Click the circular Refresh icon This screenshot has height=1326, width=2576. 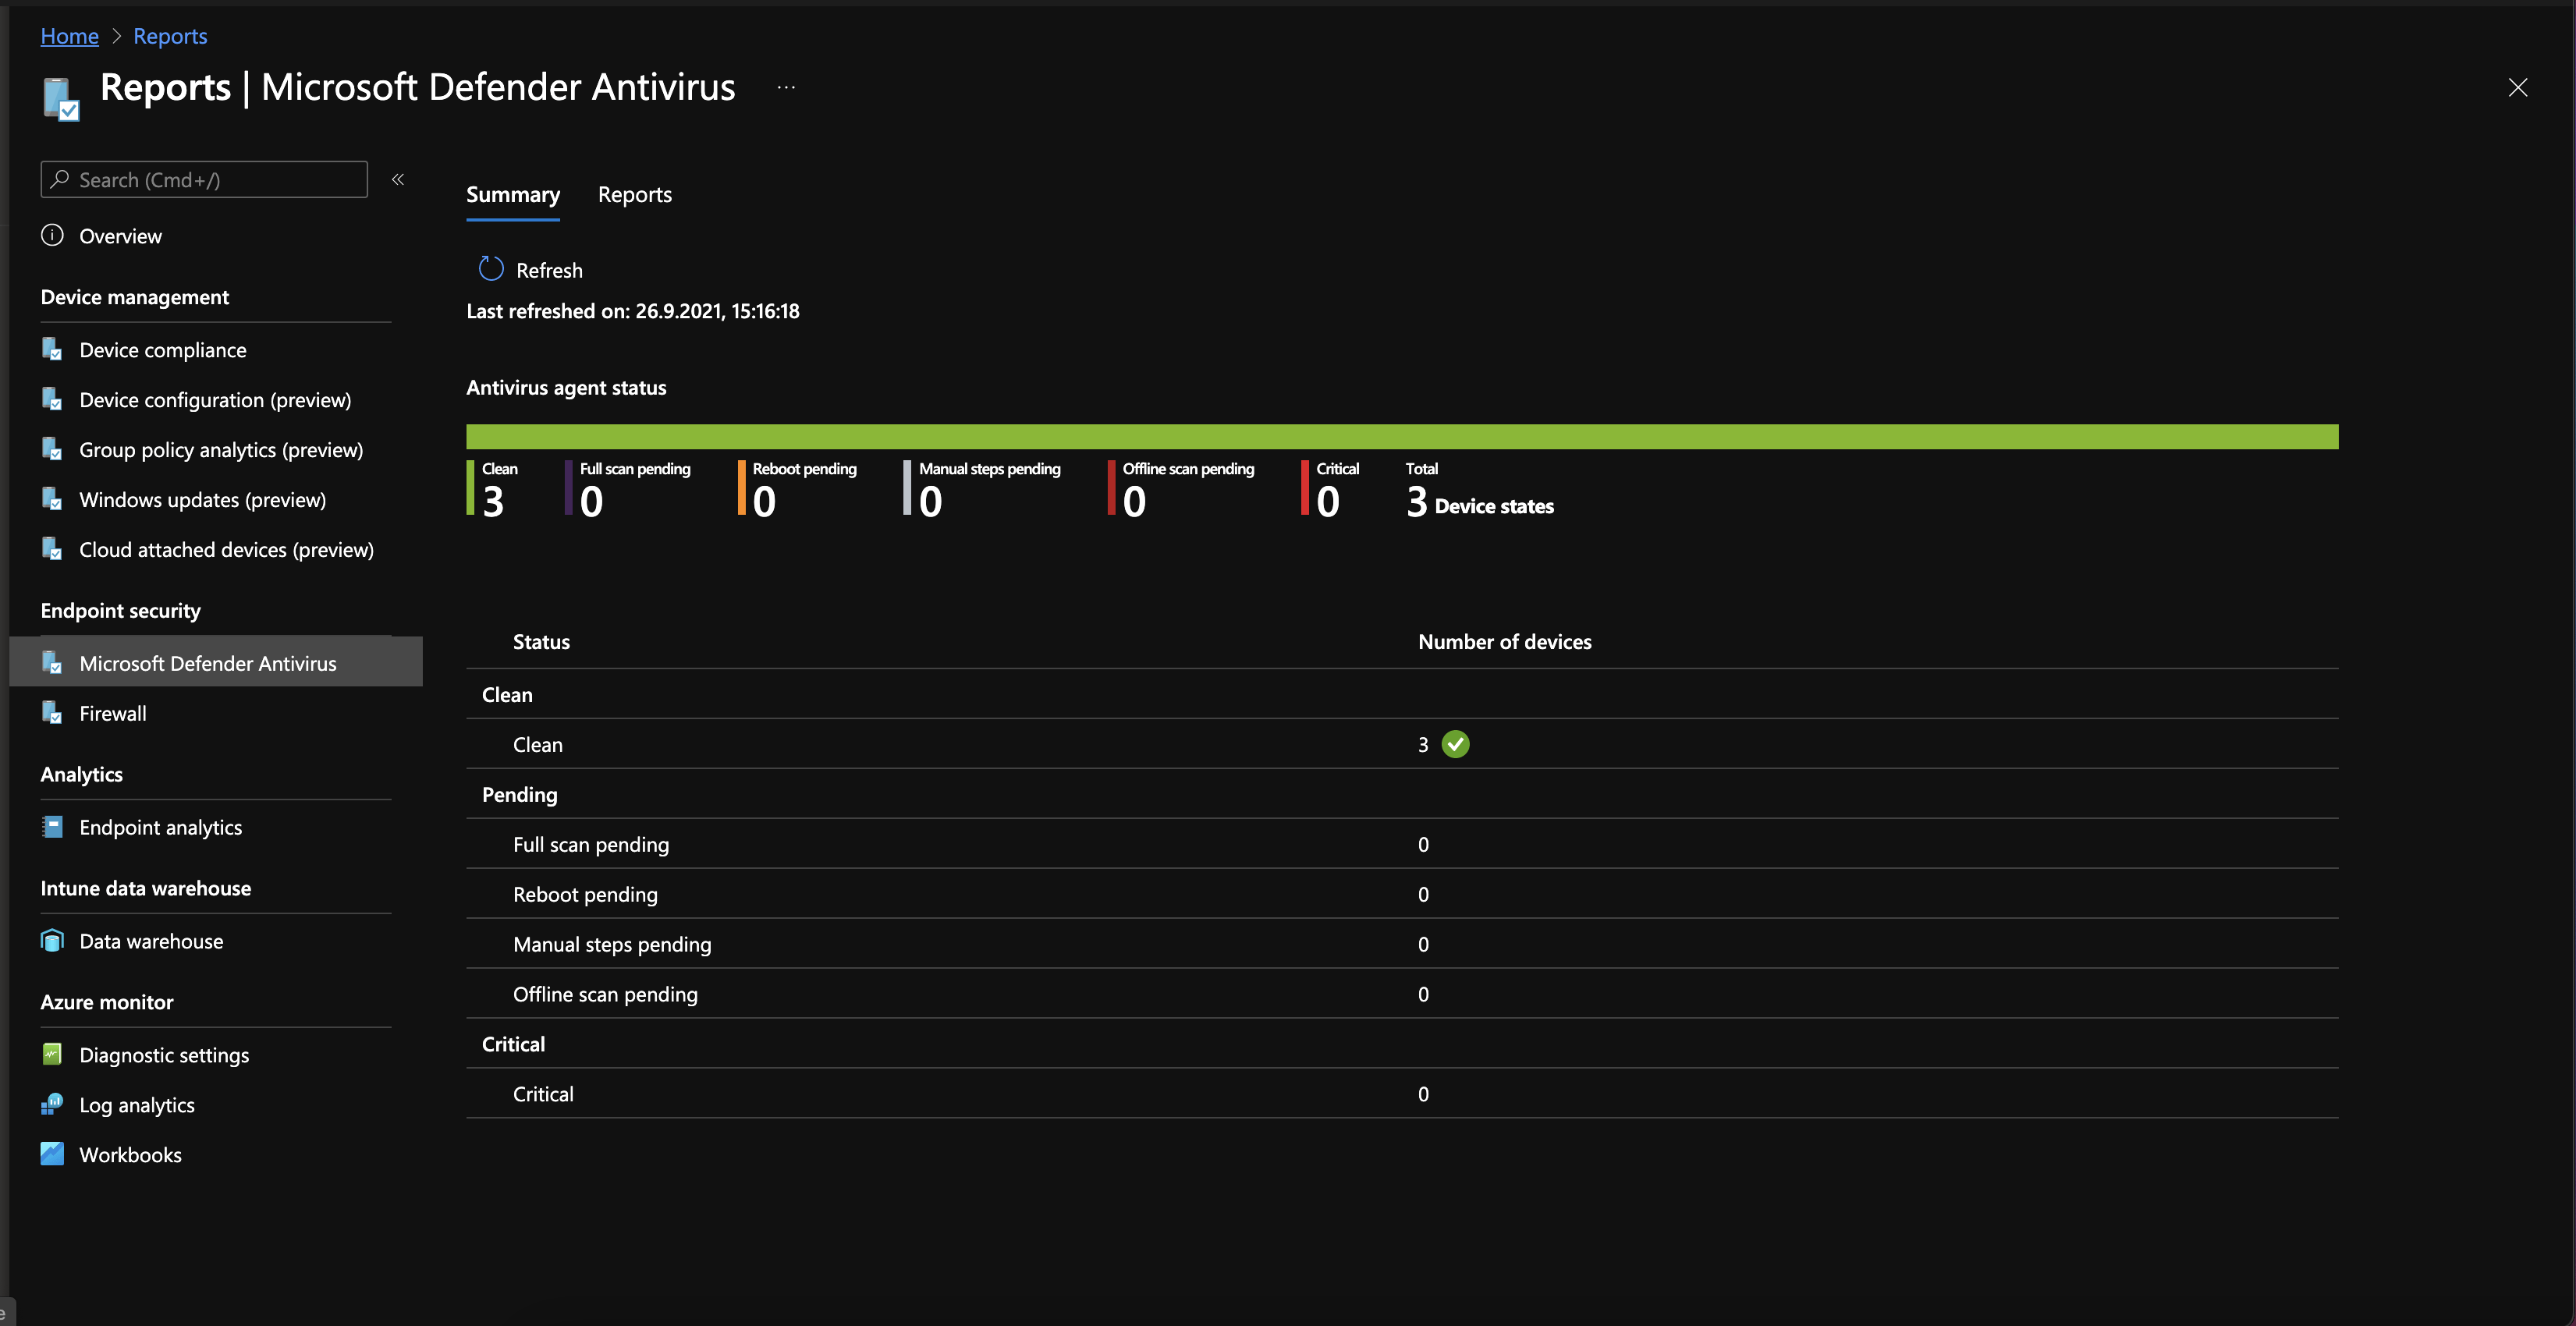tap(491, 269)
